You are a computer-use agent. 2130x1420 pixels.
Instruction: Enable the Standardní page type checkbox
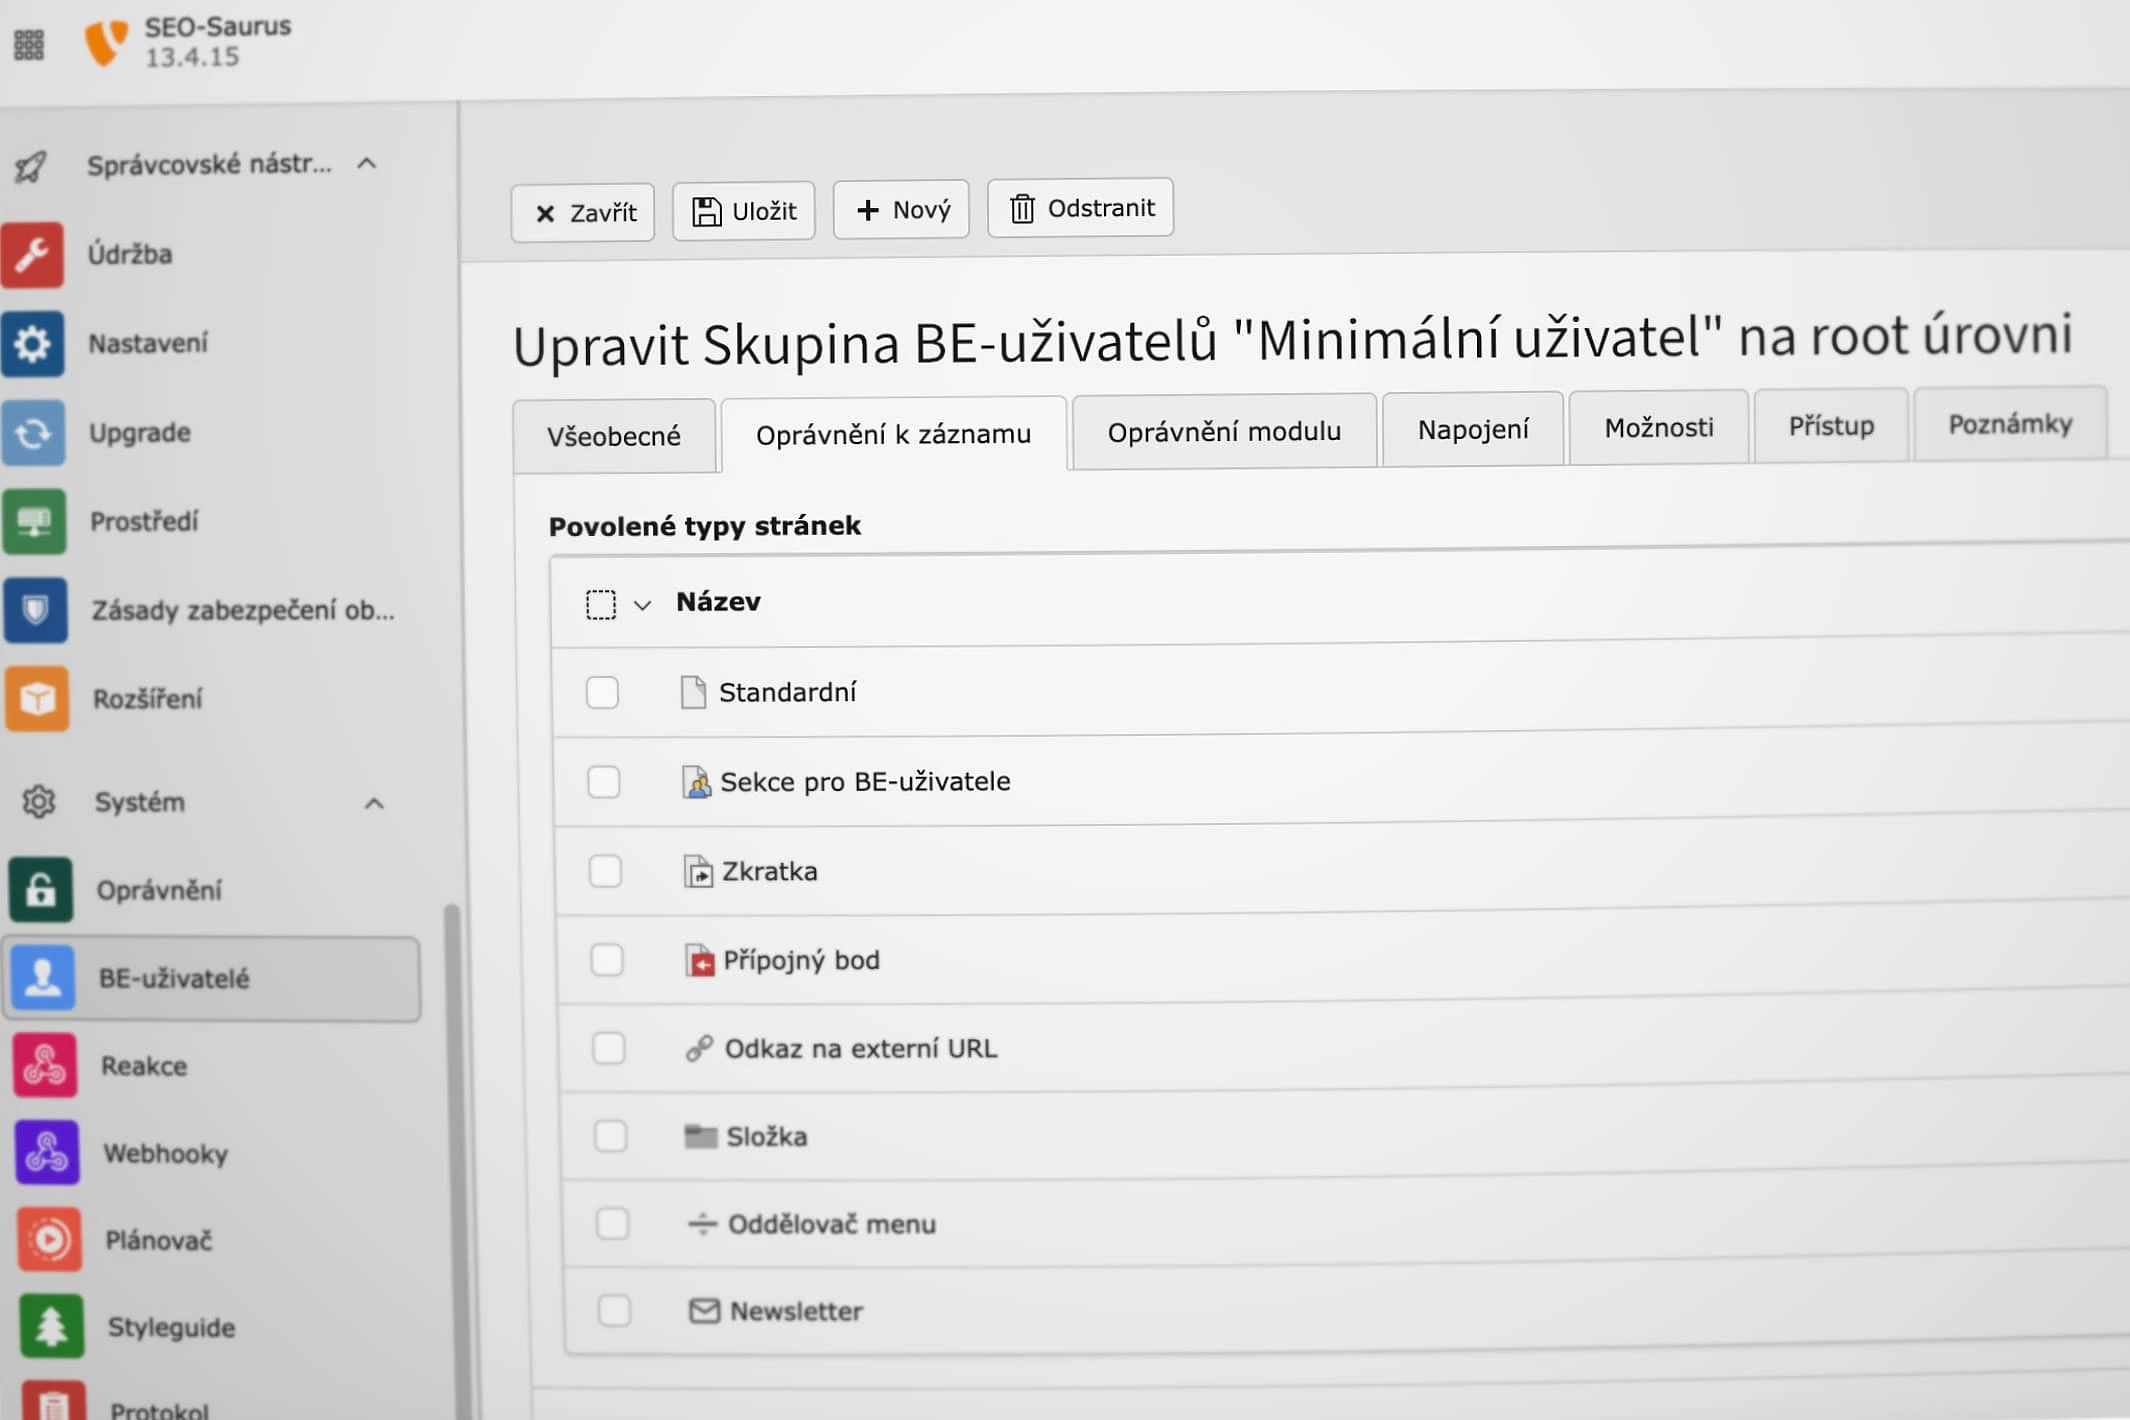[602, 692]
